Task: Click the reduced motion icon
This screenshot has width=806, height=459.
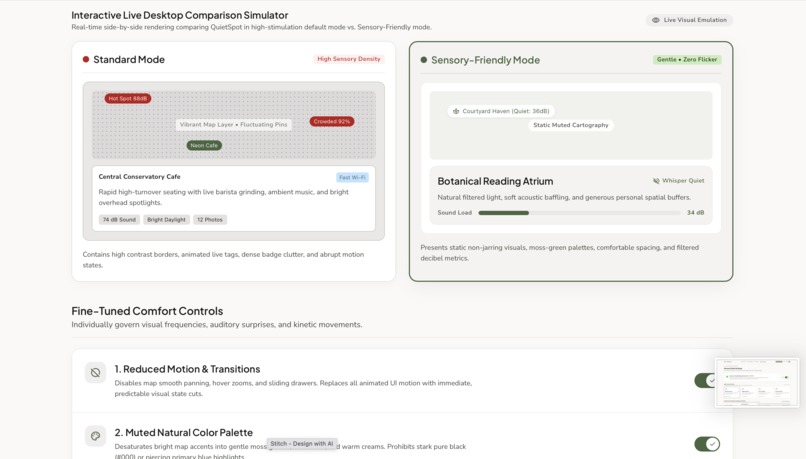Action: 96,373
